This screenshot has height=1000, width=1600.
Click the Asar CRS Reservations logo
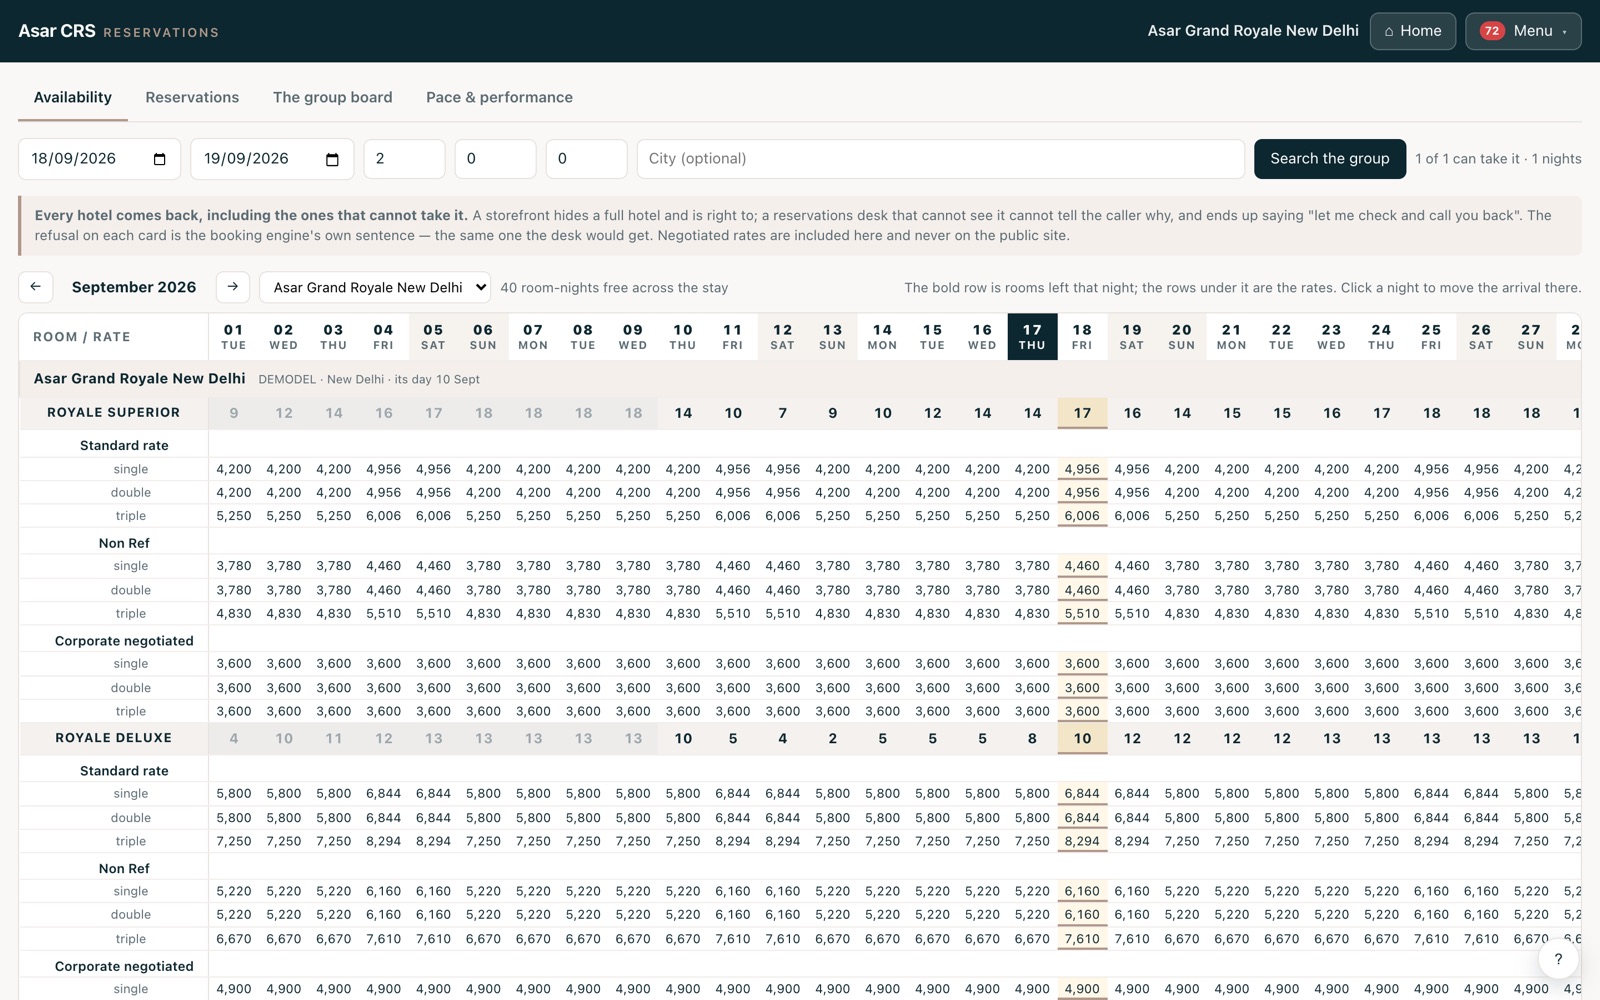pyautogui.click(x=118, y=31)
